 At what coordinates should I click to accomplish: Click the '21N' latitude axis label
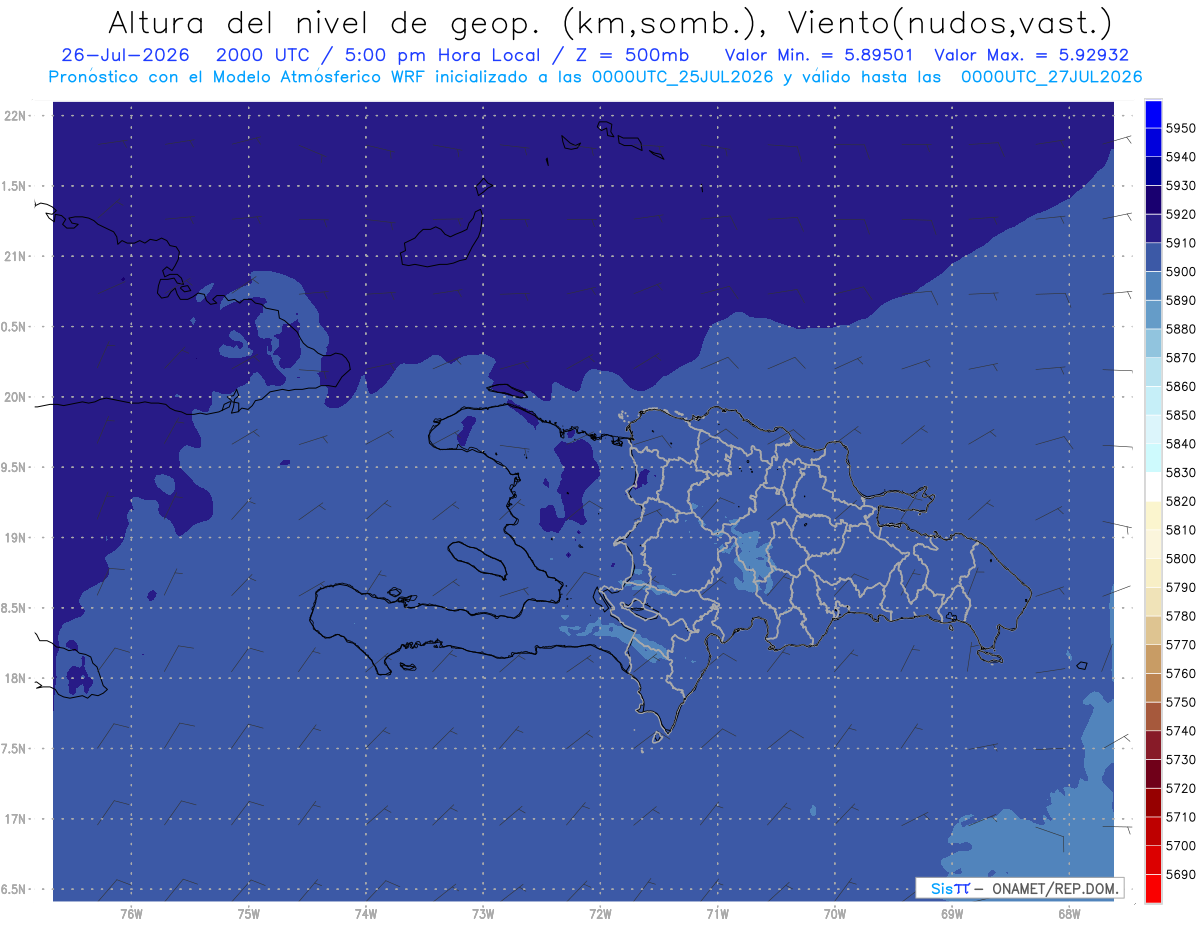click(x=17, y=257)
